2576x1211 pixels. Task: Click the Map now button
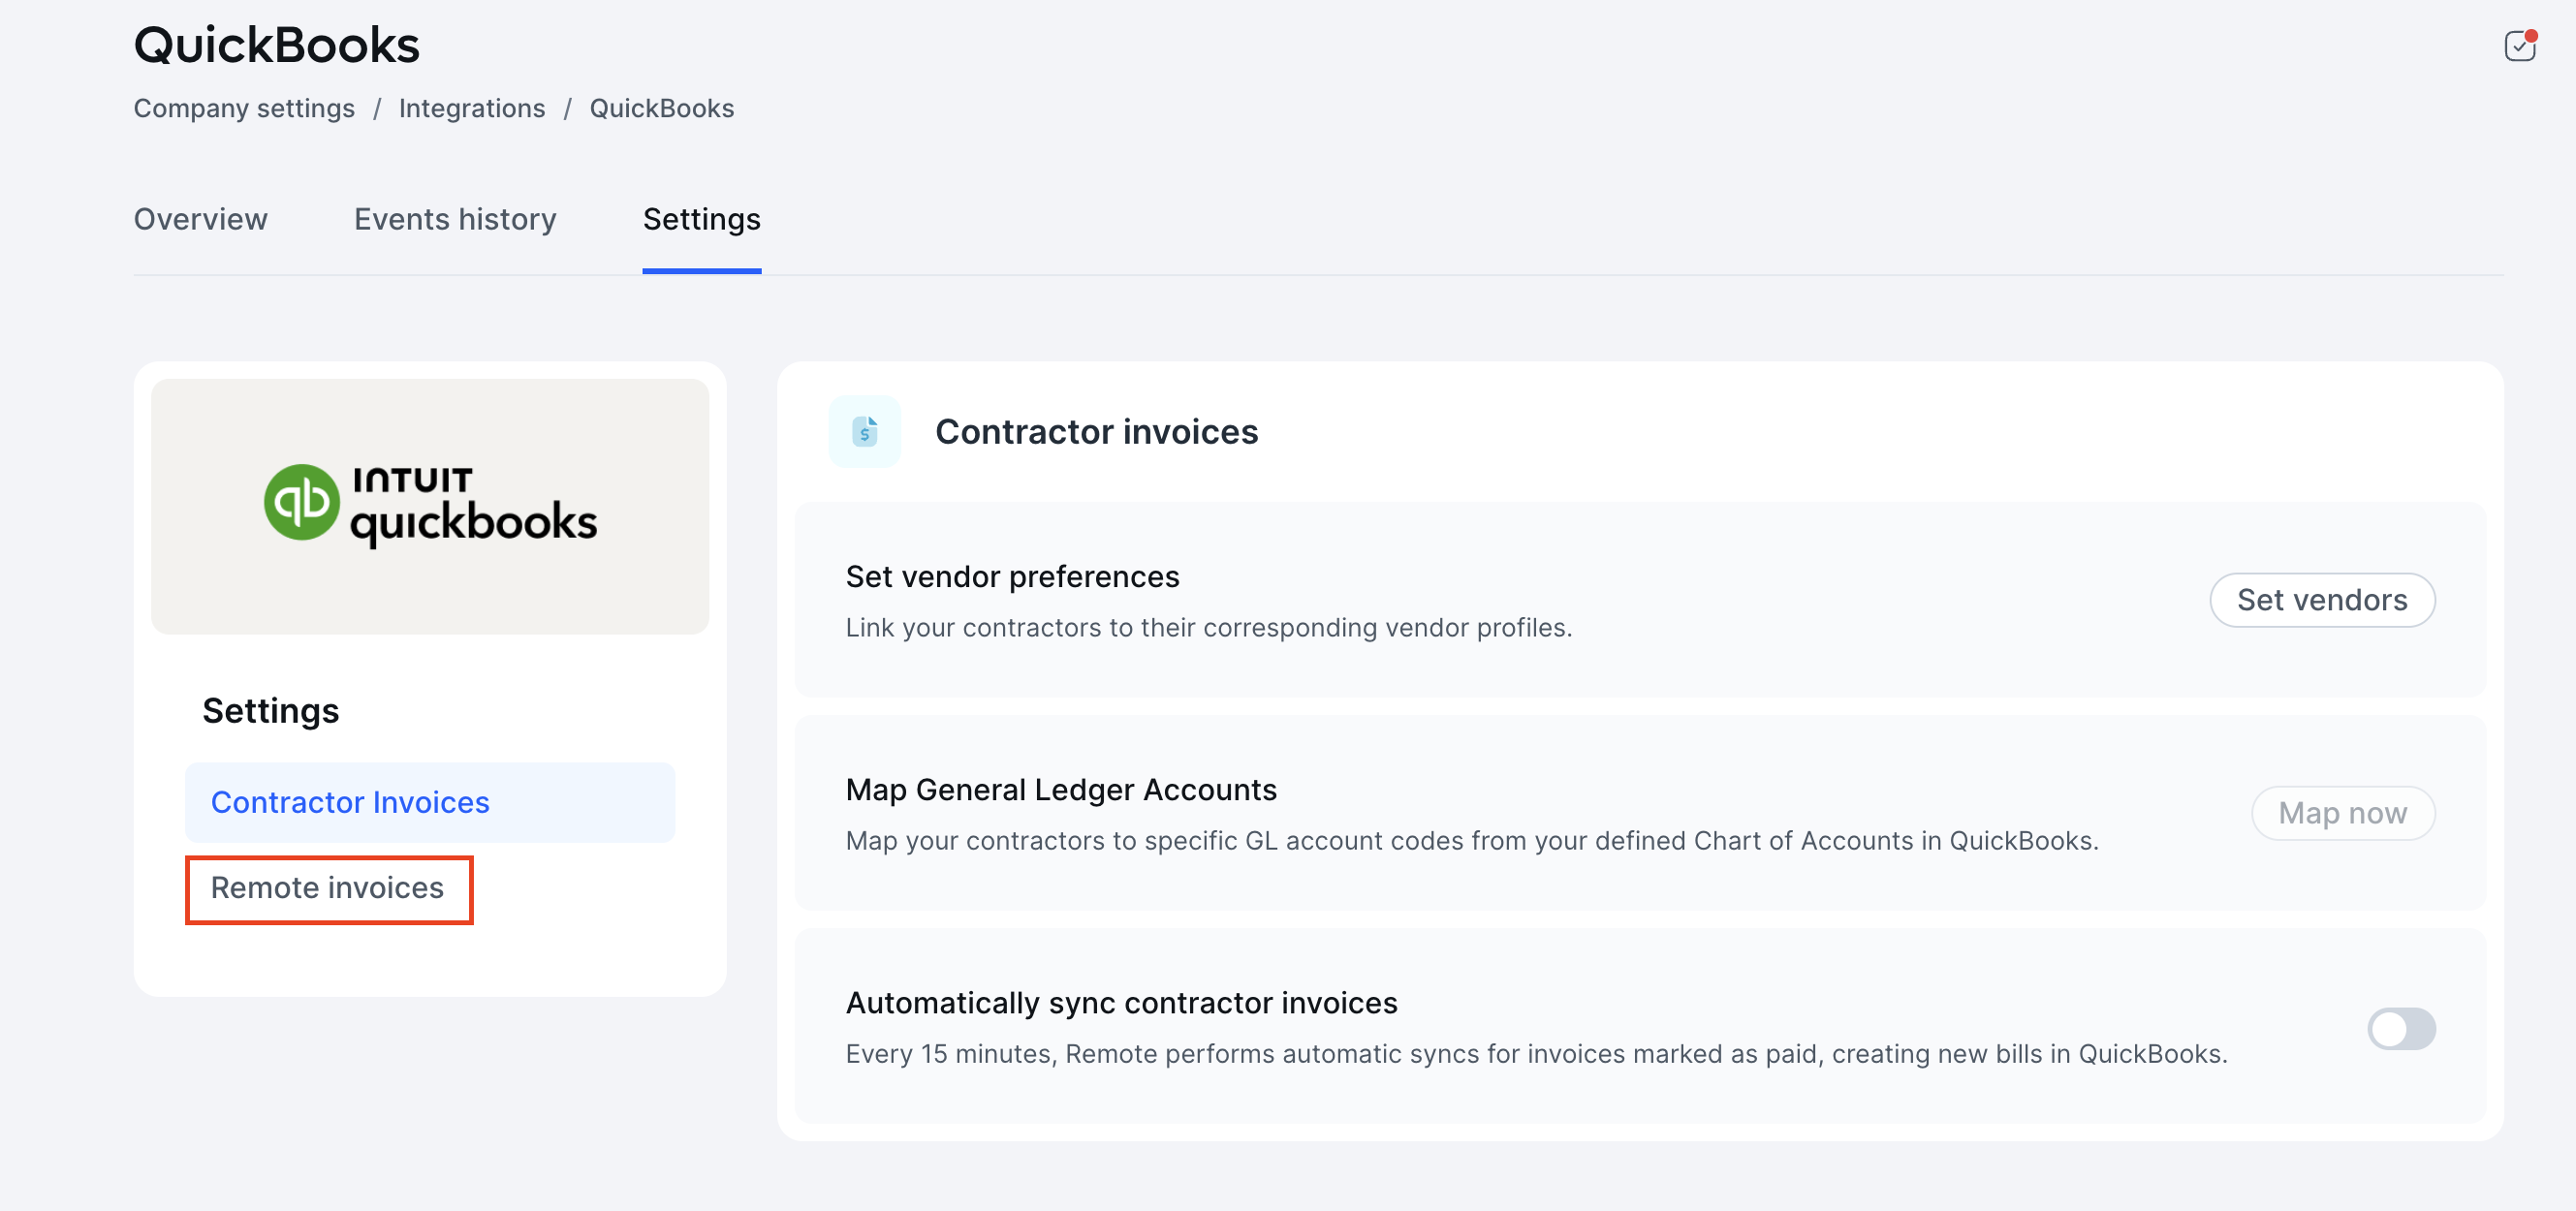point(2343,812)
